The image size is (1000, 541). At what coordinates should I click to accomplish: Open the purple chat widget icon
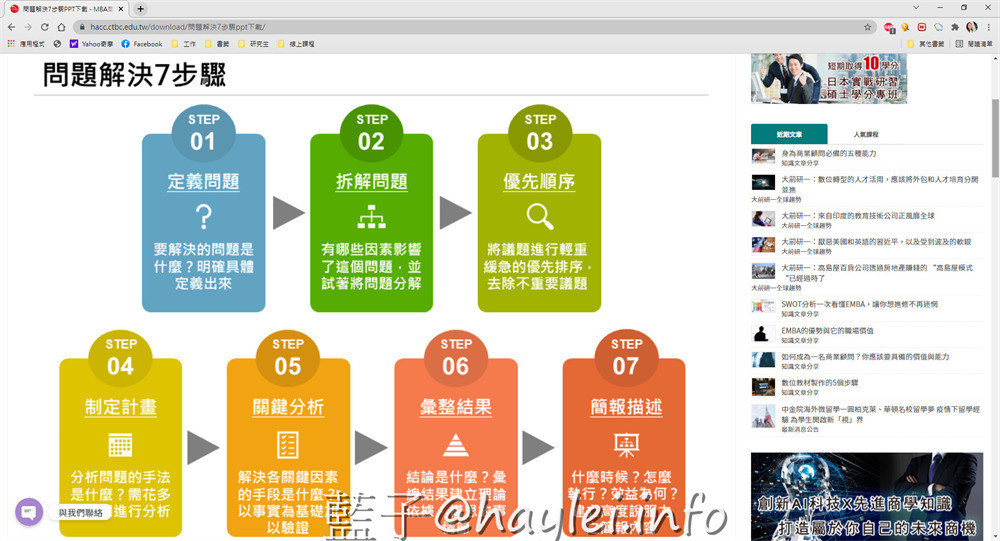tap(29, 512)
